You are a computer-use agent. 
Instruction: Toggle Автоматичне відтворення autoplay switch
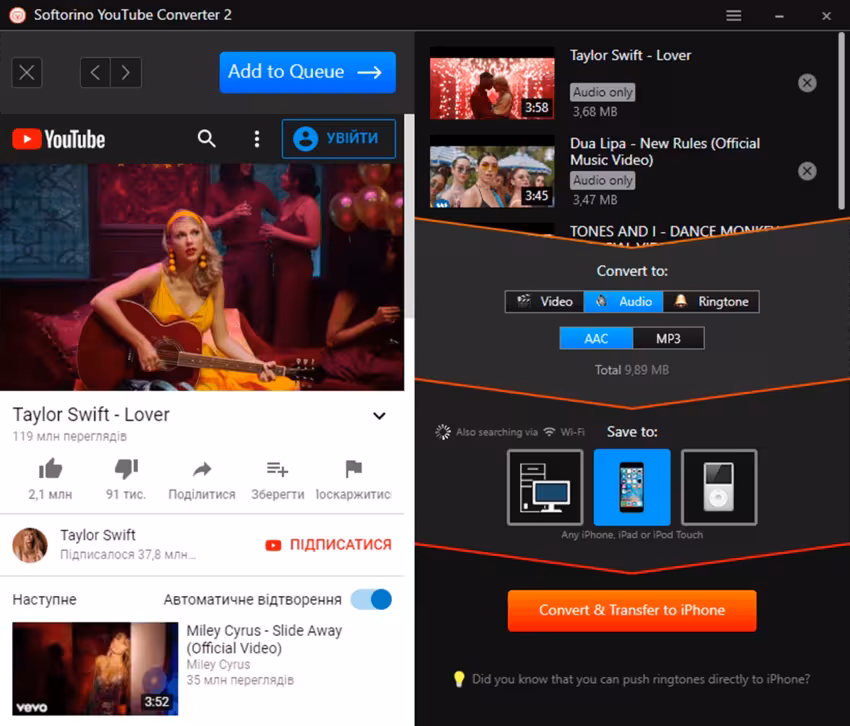(x=371, y=599)
